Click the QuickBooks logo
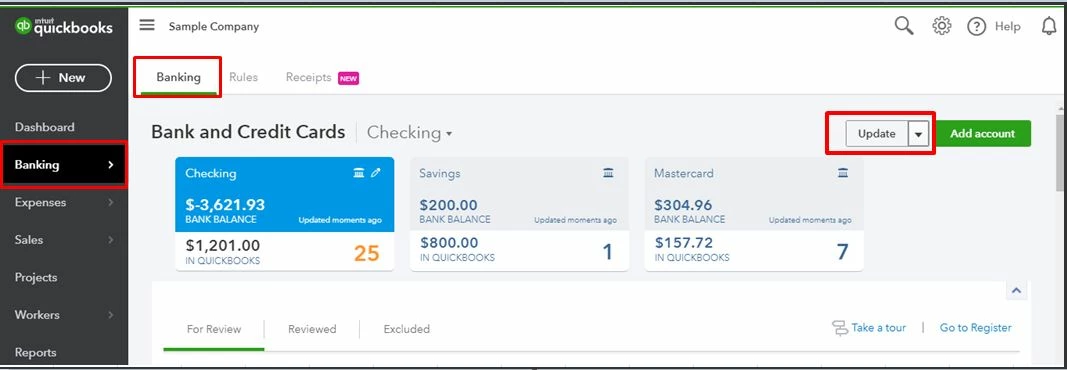The image size is (1067, 370). [x=64, y=27]
